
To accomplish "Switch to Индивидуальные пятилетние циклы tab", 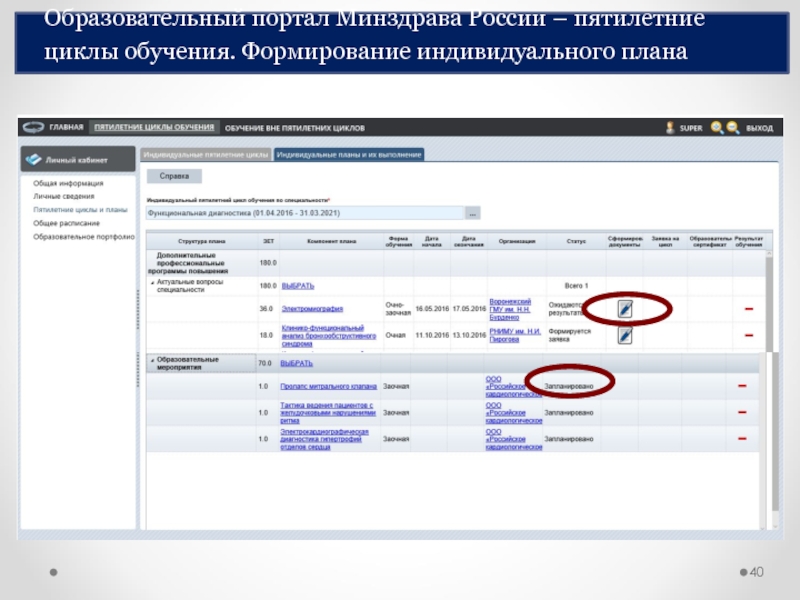I will click(205, 155).
